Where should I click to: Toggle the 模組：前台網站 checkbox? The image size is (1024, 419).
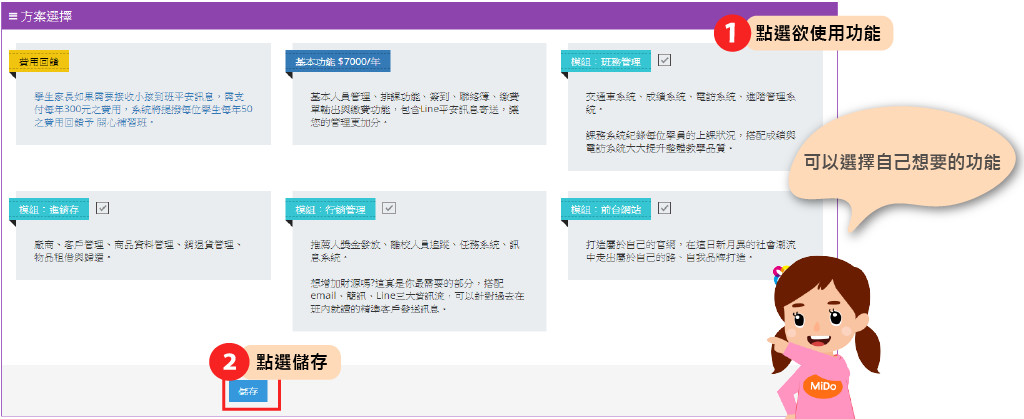(x=664, y=208)
